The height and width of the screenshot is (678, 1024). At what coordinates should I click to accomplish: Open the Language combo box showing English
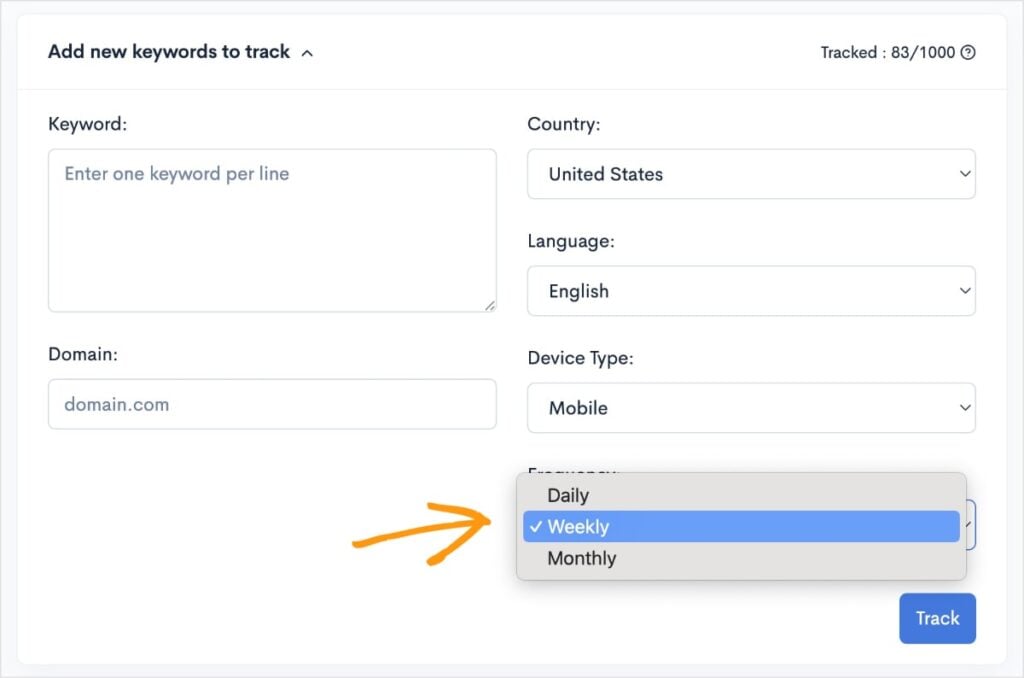pyautogui.click(x=751, y=291)
